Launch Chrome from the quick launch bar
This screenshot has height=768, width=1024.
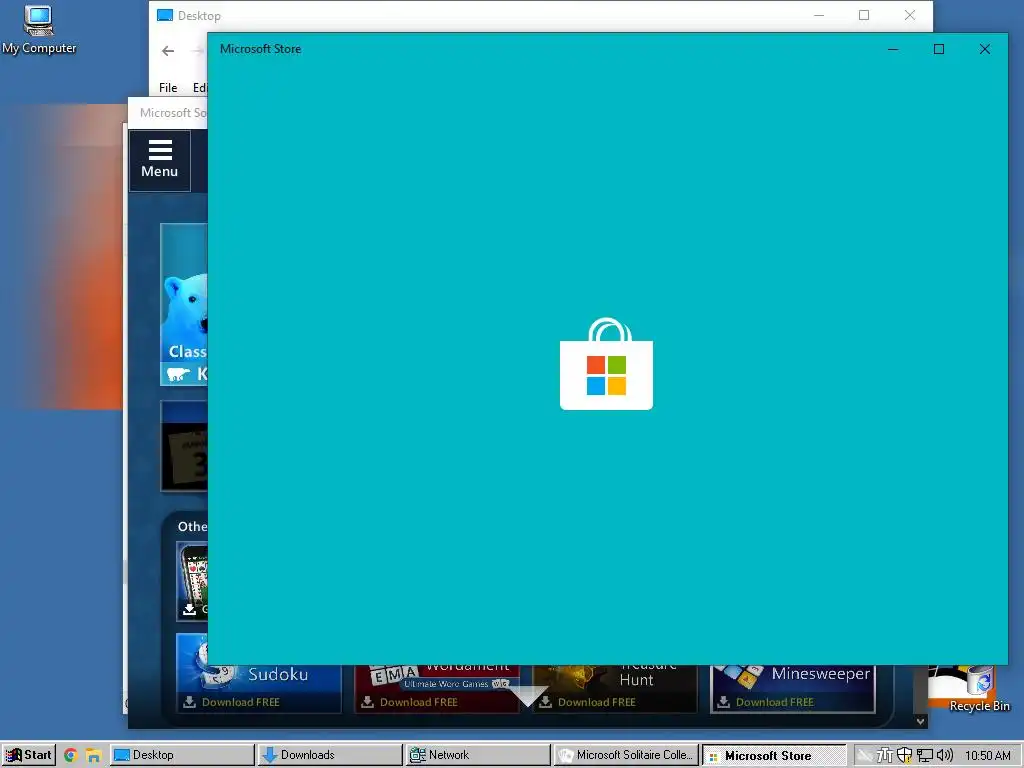[x=71, y=755]
